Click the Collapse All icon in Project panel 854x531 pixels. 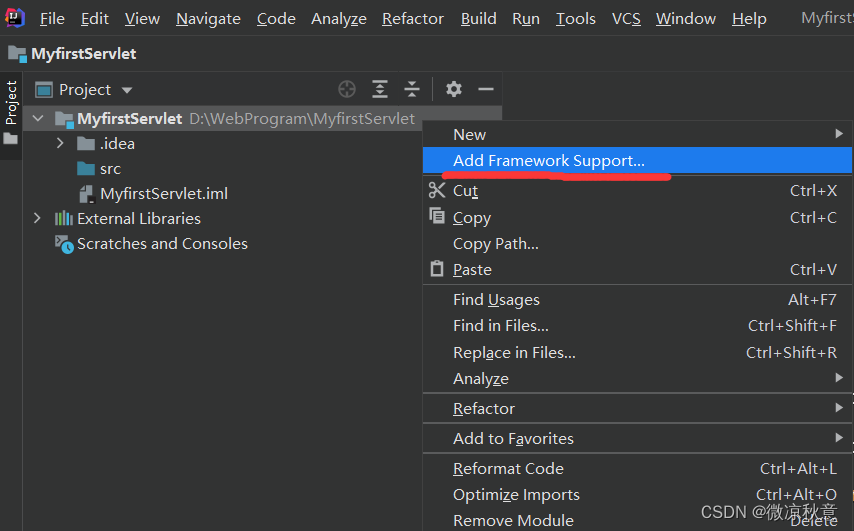tap(412, 89)
